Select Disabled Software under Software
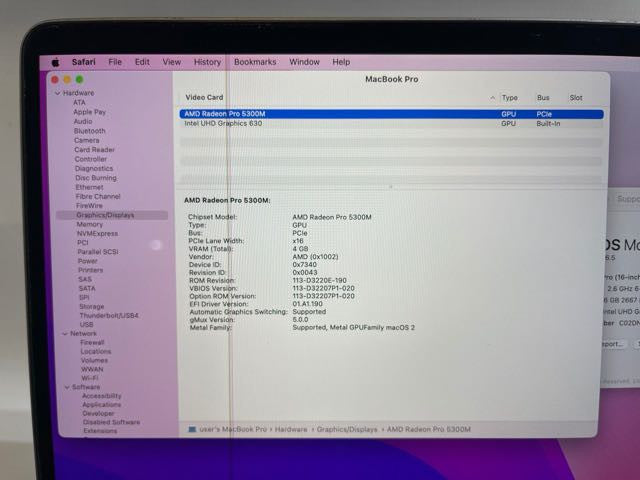This screenshot has height=480, width=640. pos(111,422)
